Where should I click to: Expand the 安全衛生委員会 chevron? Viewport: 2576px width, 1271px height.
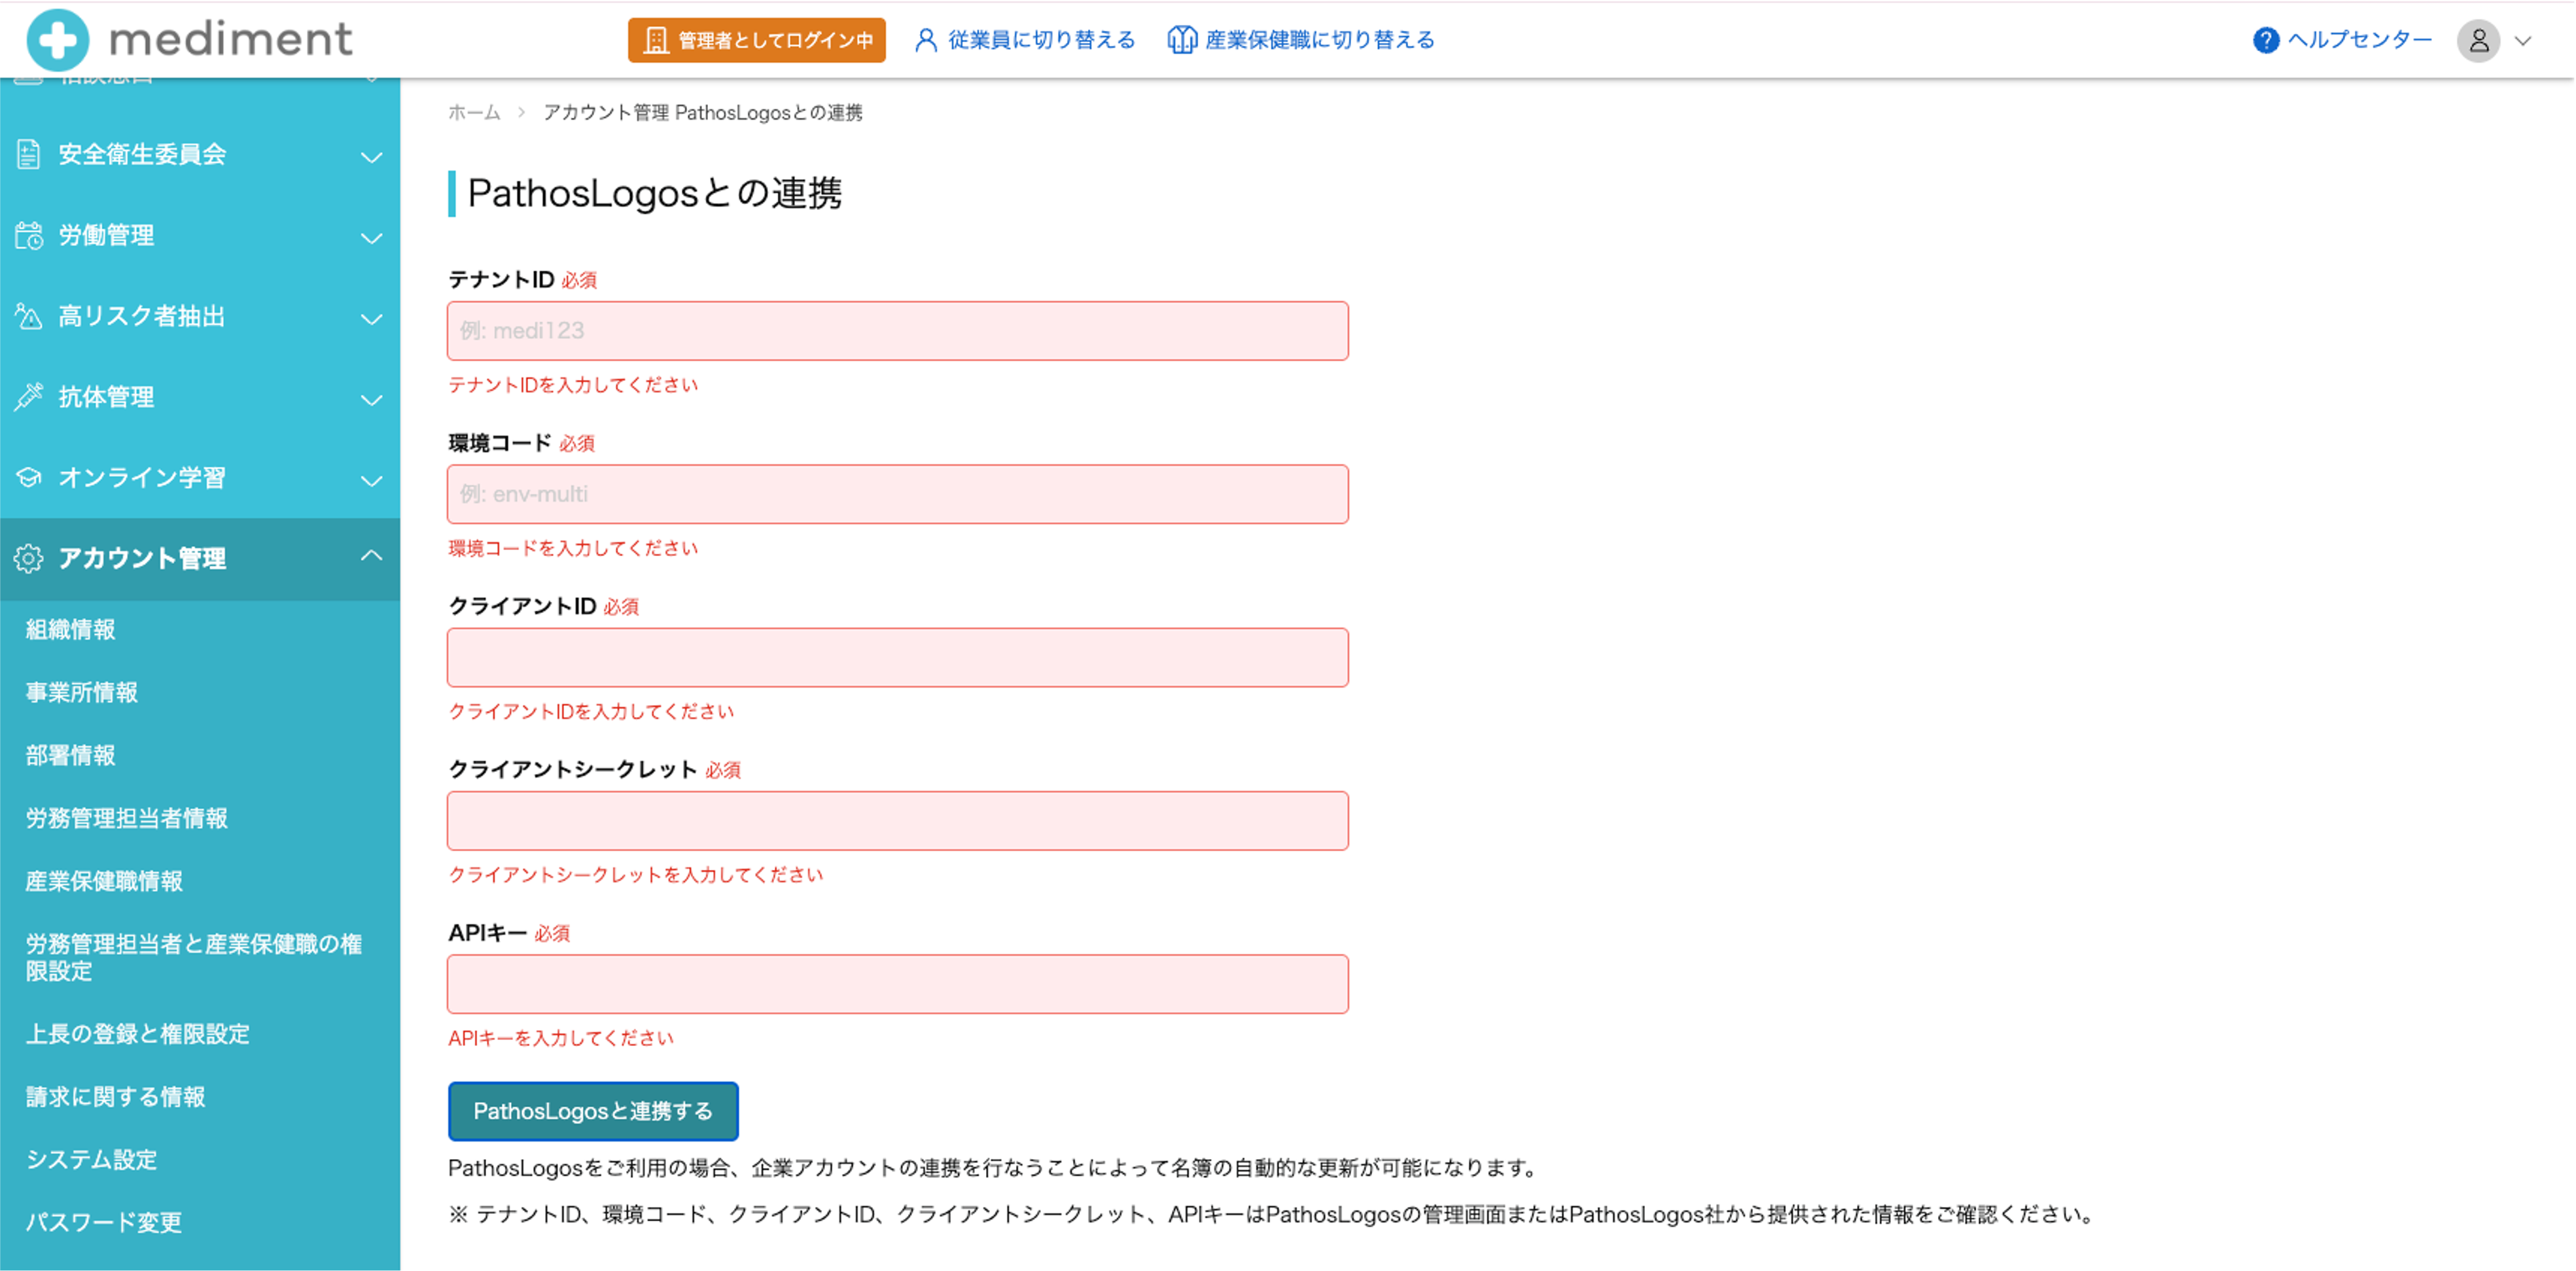coord(371,157)
